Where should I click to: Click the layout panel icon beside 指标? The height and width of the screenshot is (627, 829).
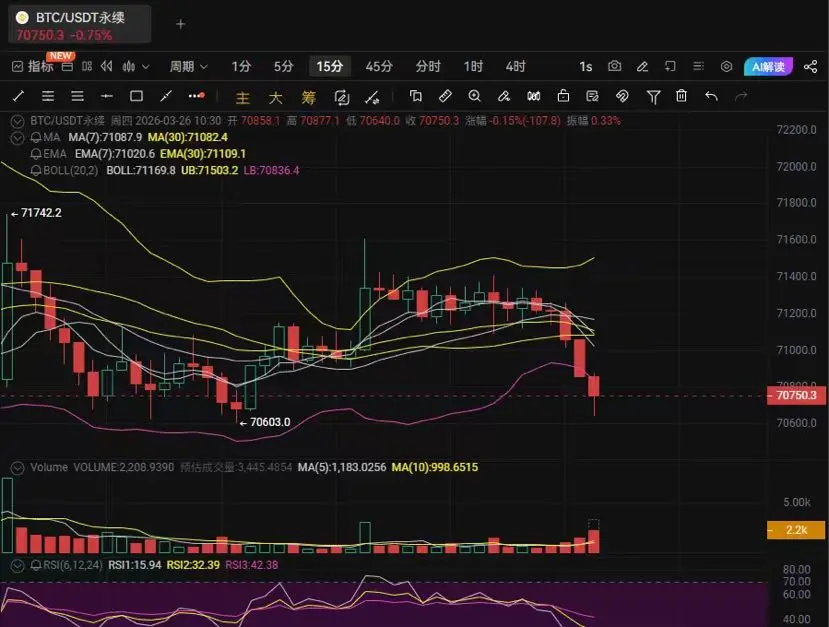67,67
